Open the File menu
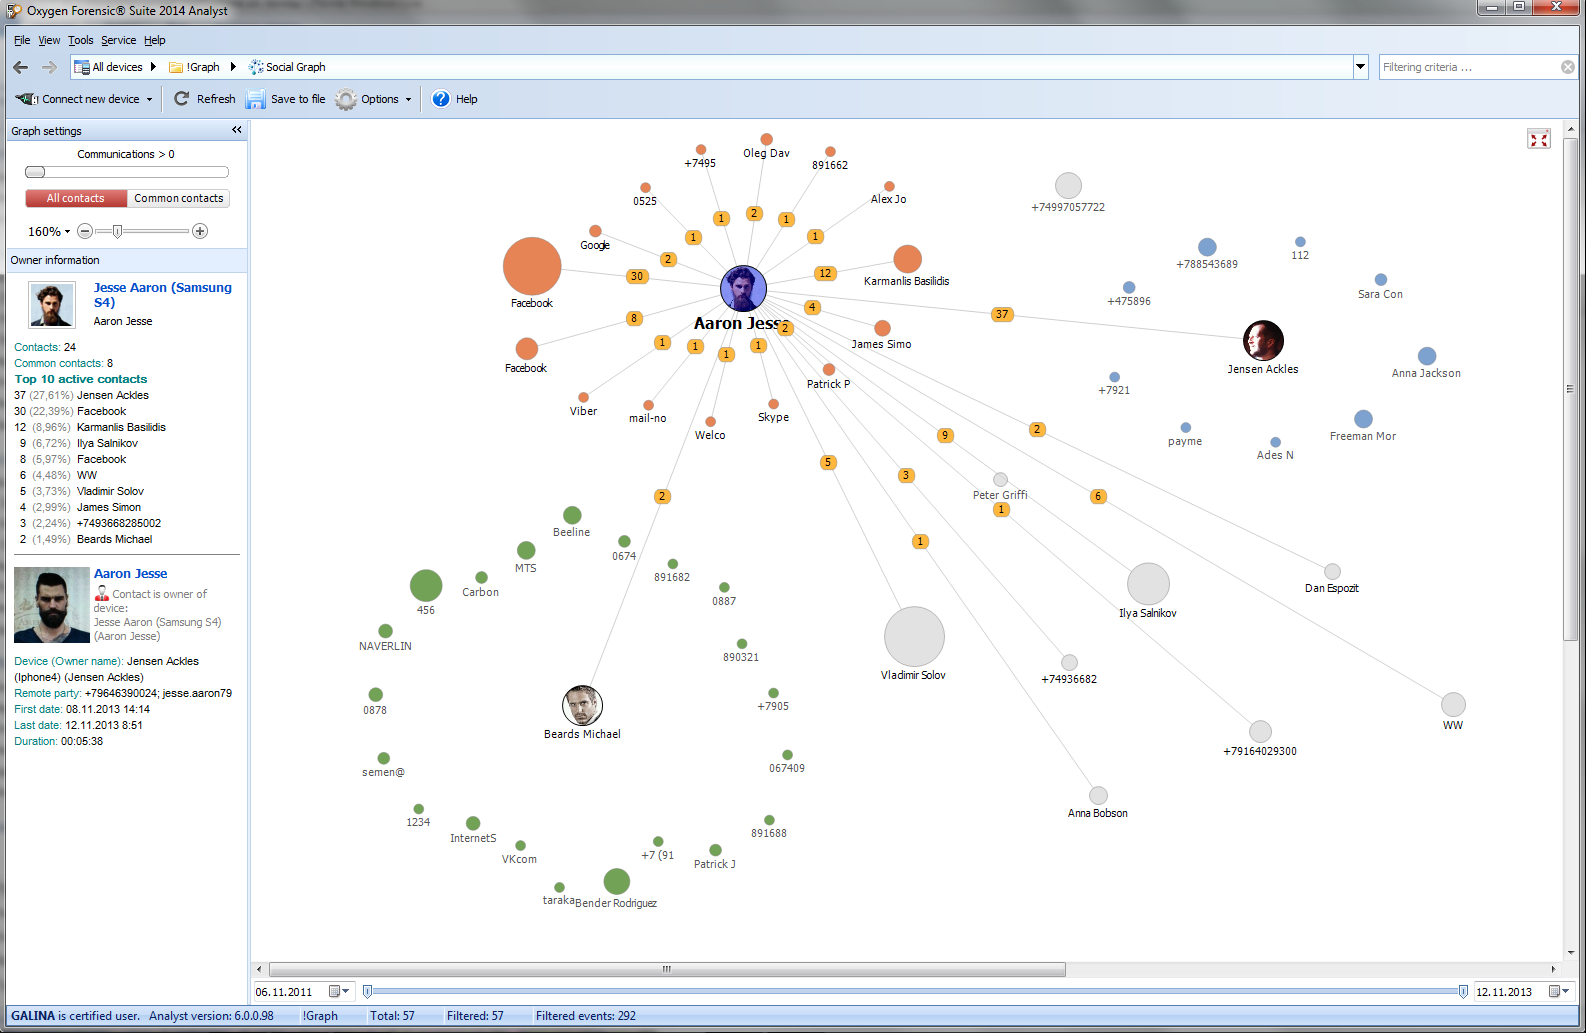The height and width of the screenshot is (1033, 1586). (22, 40)
